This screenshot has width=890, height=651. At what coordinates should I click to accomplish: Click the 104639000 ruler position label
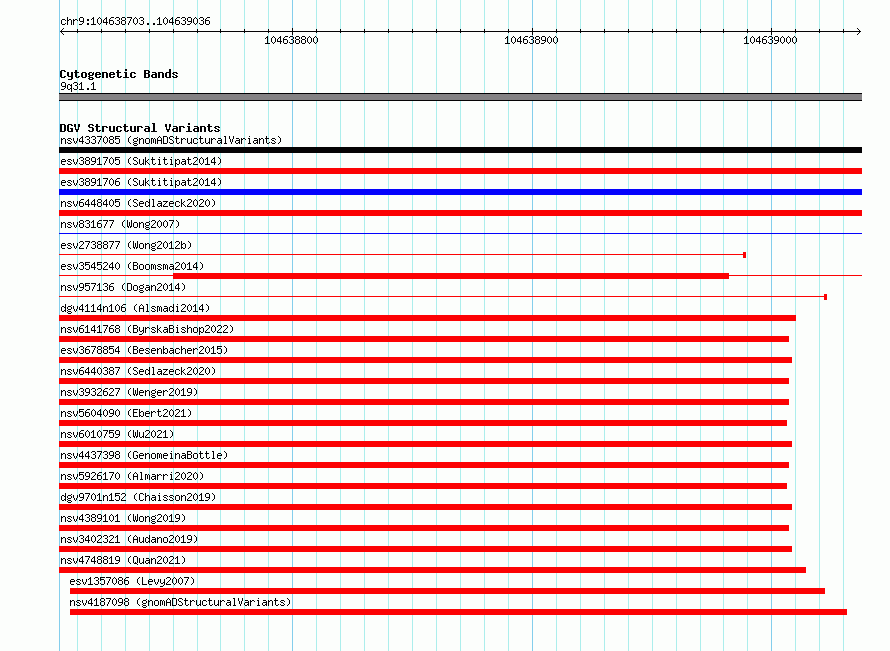[770, 40]
